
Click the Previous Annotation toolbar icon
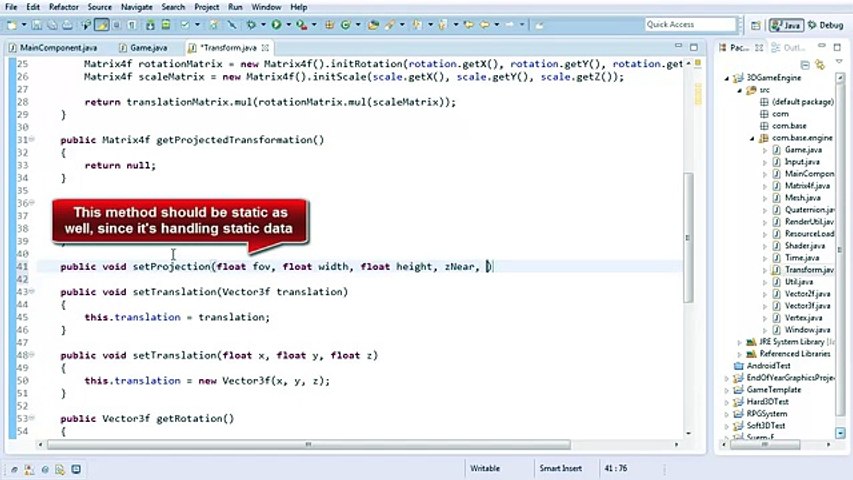coord(443,25)
